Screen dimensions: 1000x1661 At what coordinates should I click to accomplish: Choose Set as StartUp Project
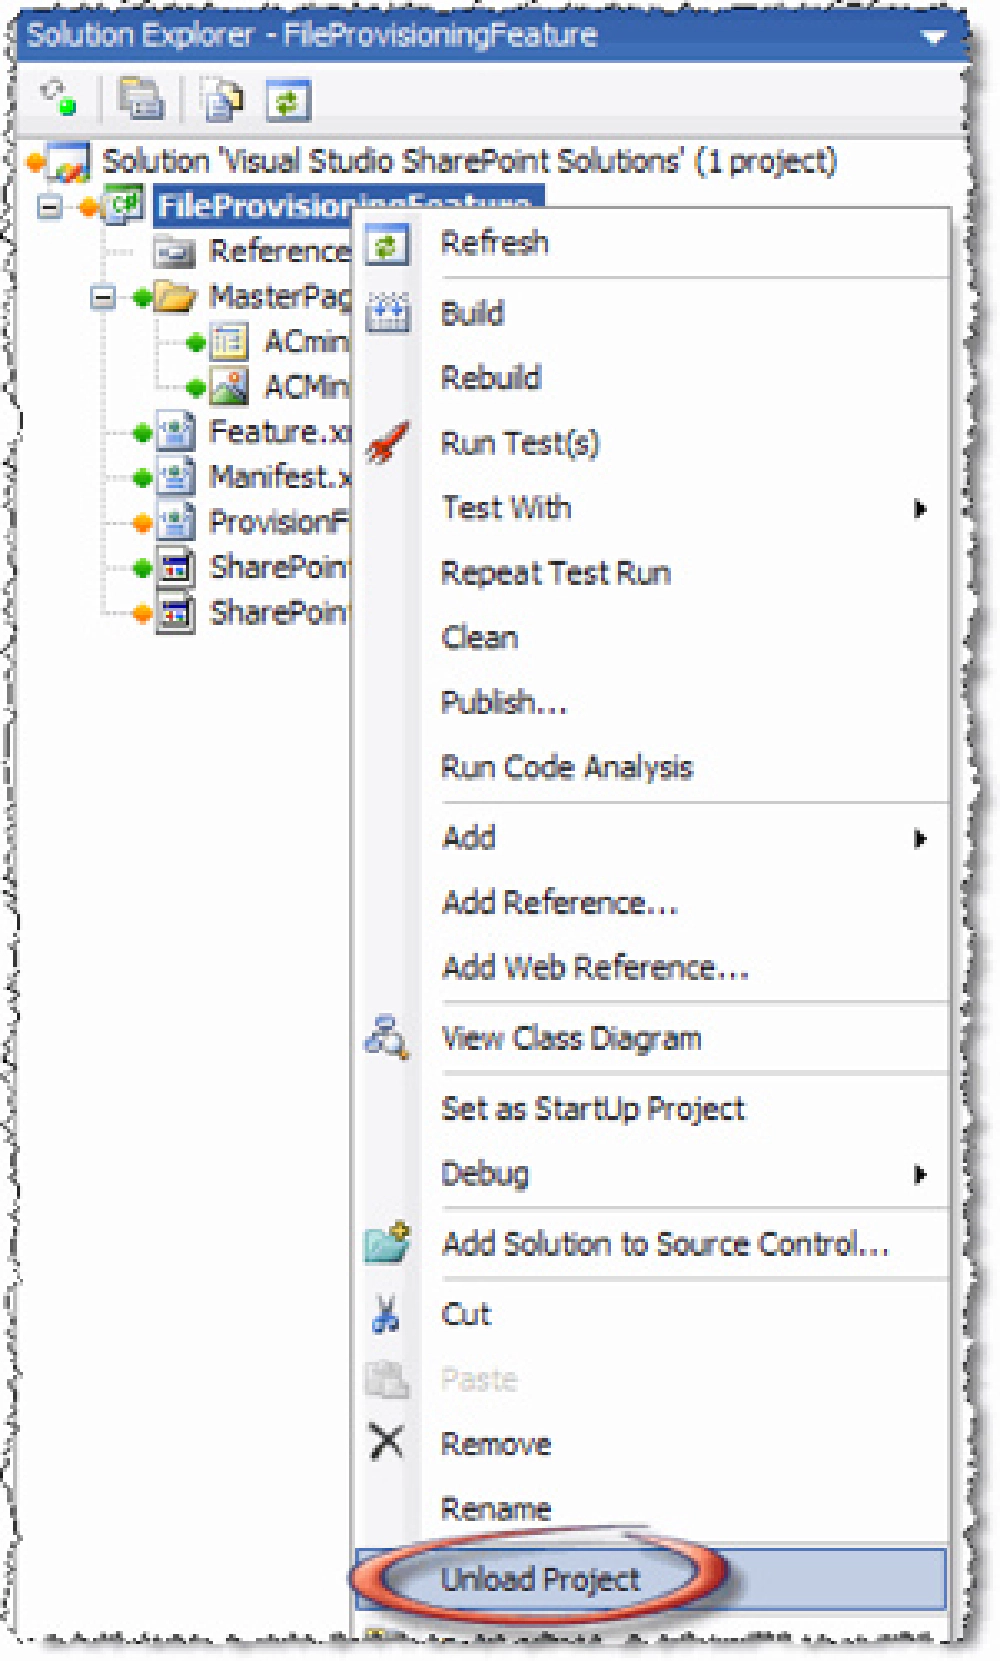tap(592, 1108)
